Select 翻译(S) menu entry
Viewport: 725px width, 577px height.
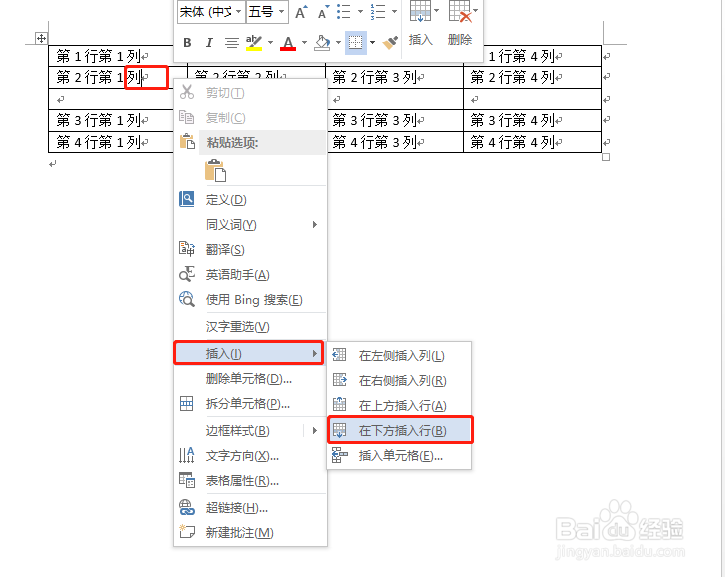251,250
